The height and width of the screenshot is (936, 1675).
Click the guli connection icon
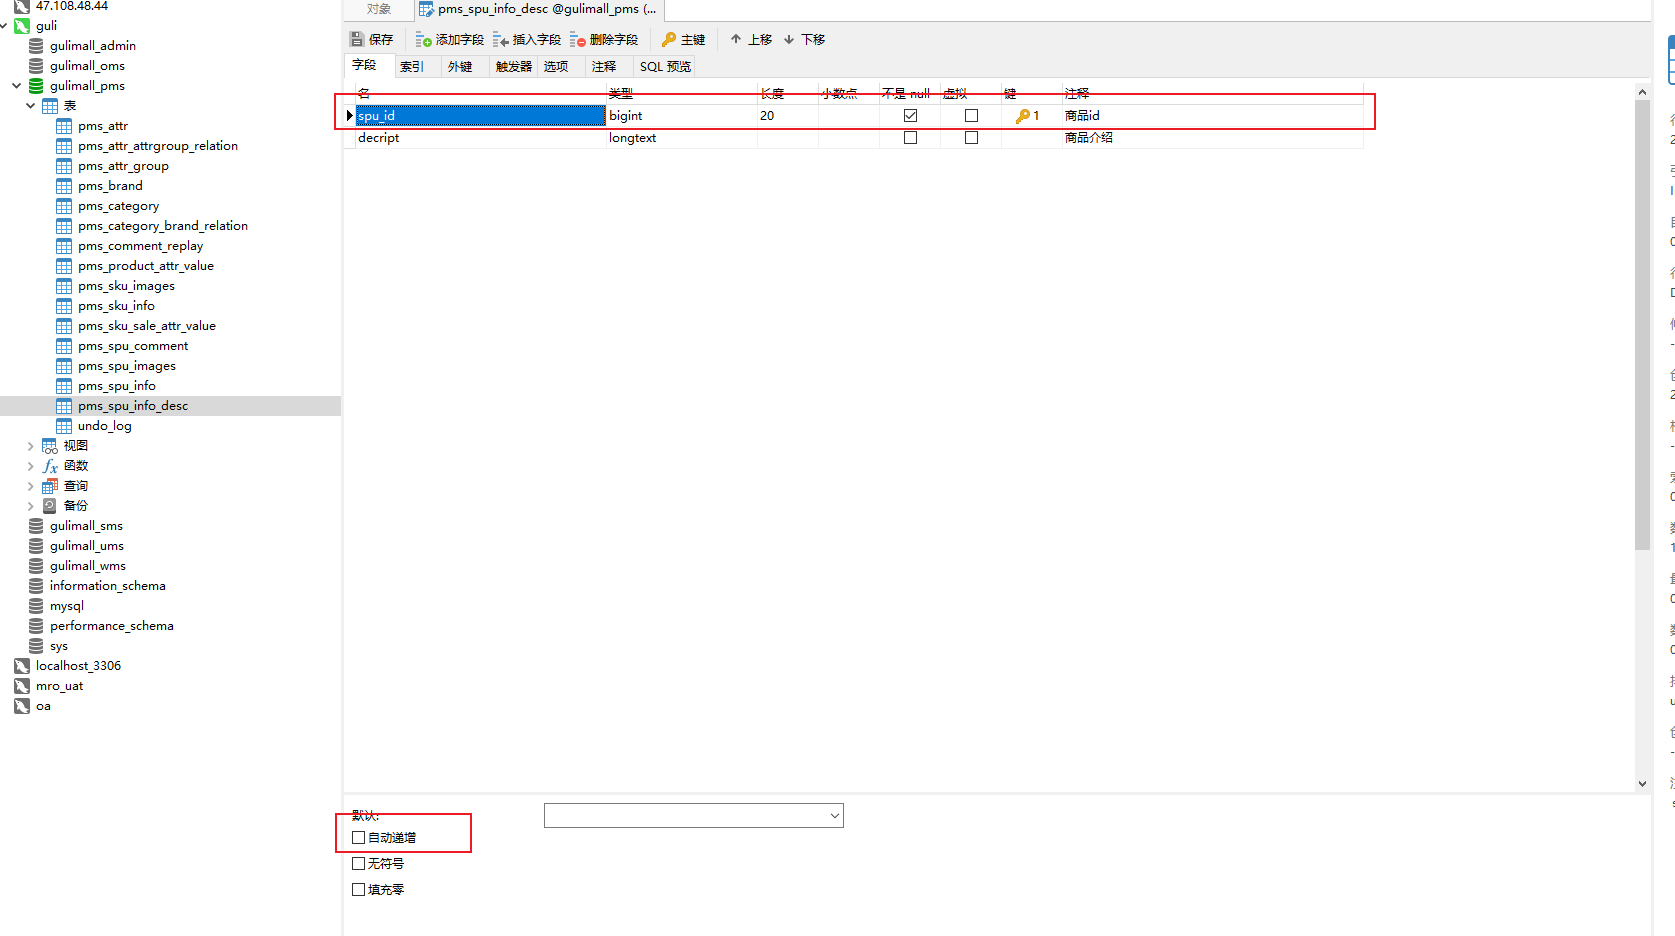click(x=22, y=26)
